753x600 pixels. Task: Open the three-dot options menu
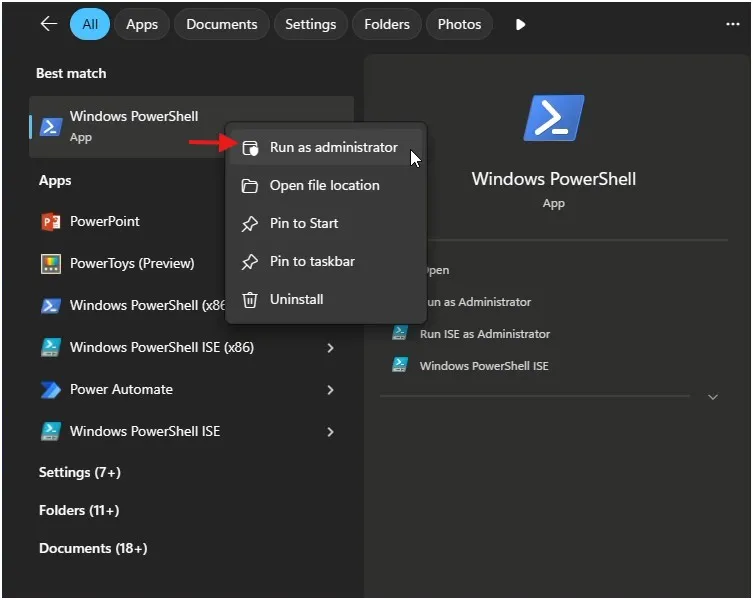732,24
